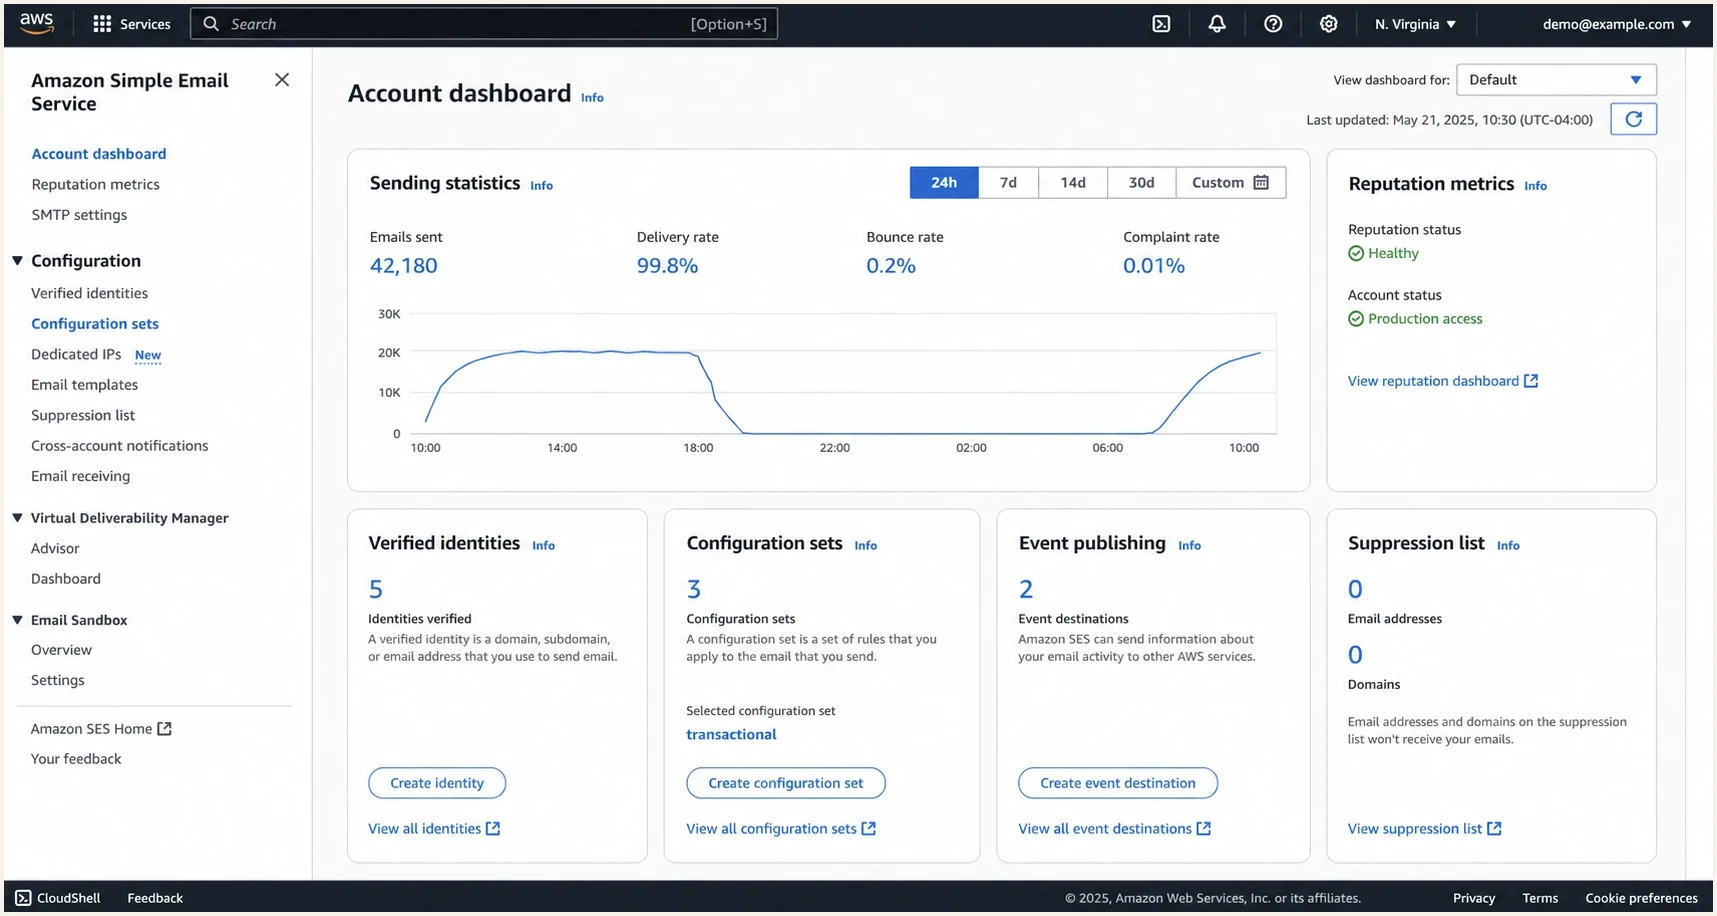Click the Create event destination button
Viewport: 1717px width, 916px height.
(1118, 783)
